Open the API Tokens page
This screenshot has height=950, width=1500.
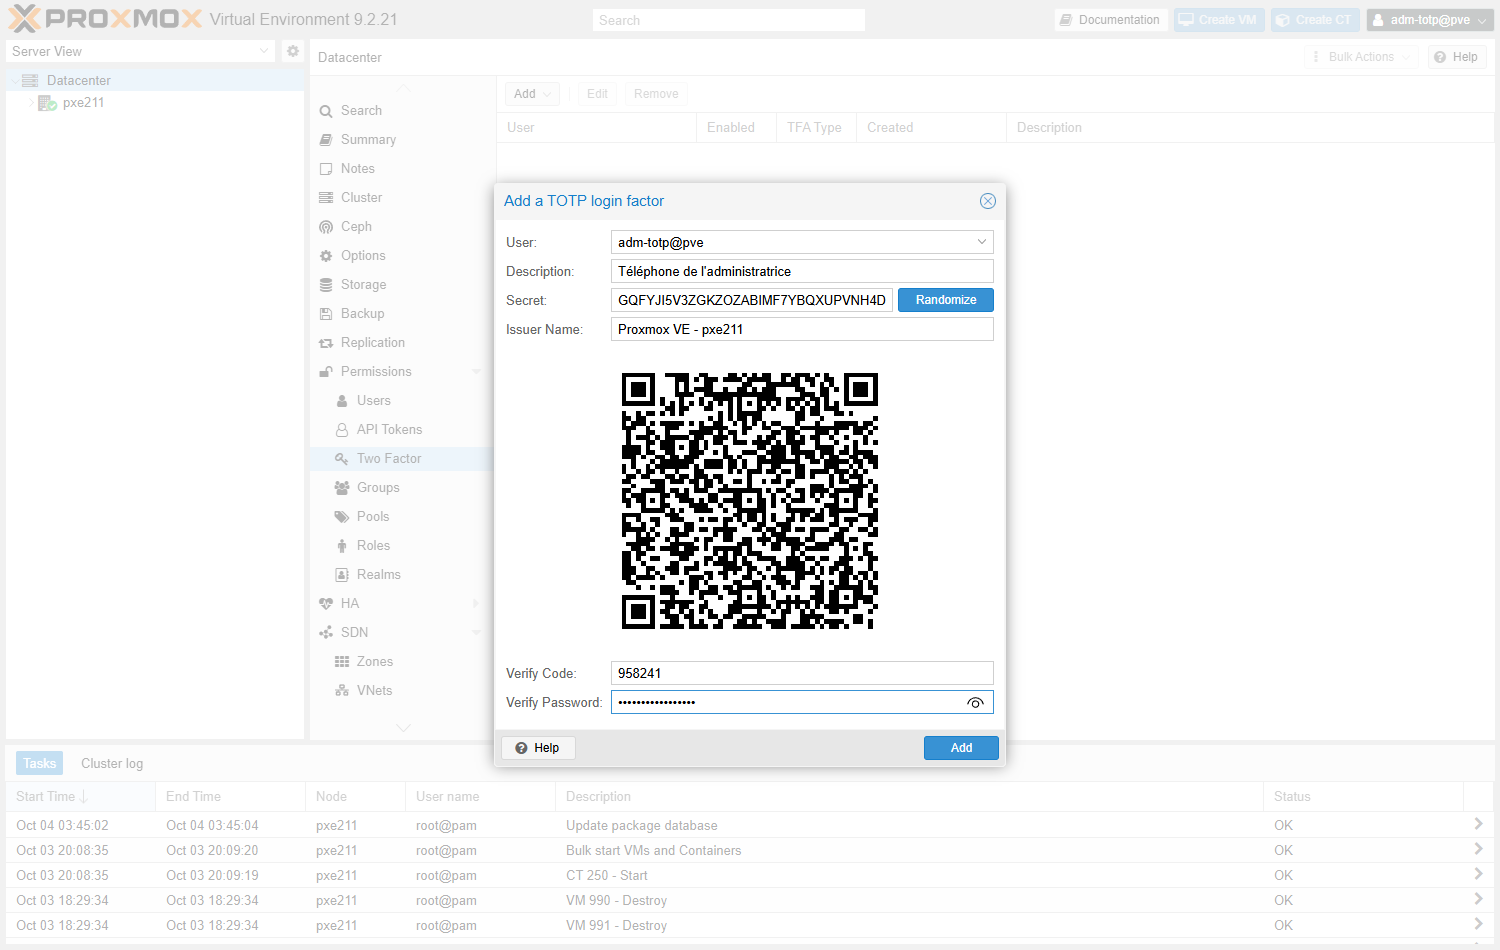tap(389, 430)
